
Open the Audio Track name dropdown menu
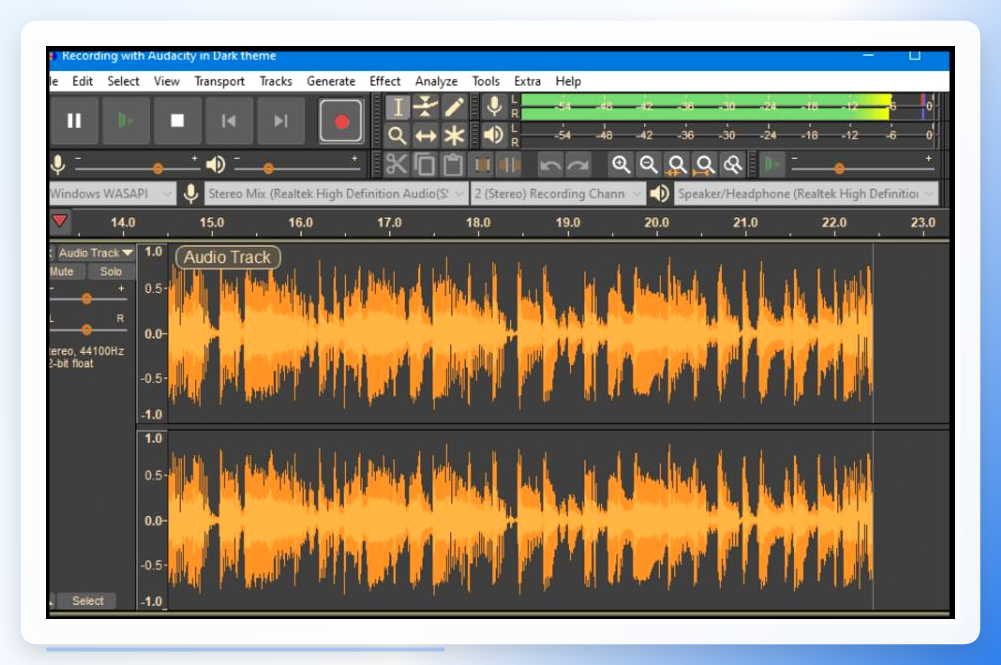click(x=94, y=253)
